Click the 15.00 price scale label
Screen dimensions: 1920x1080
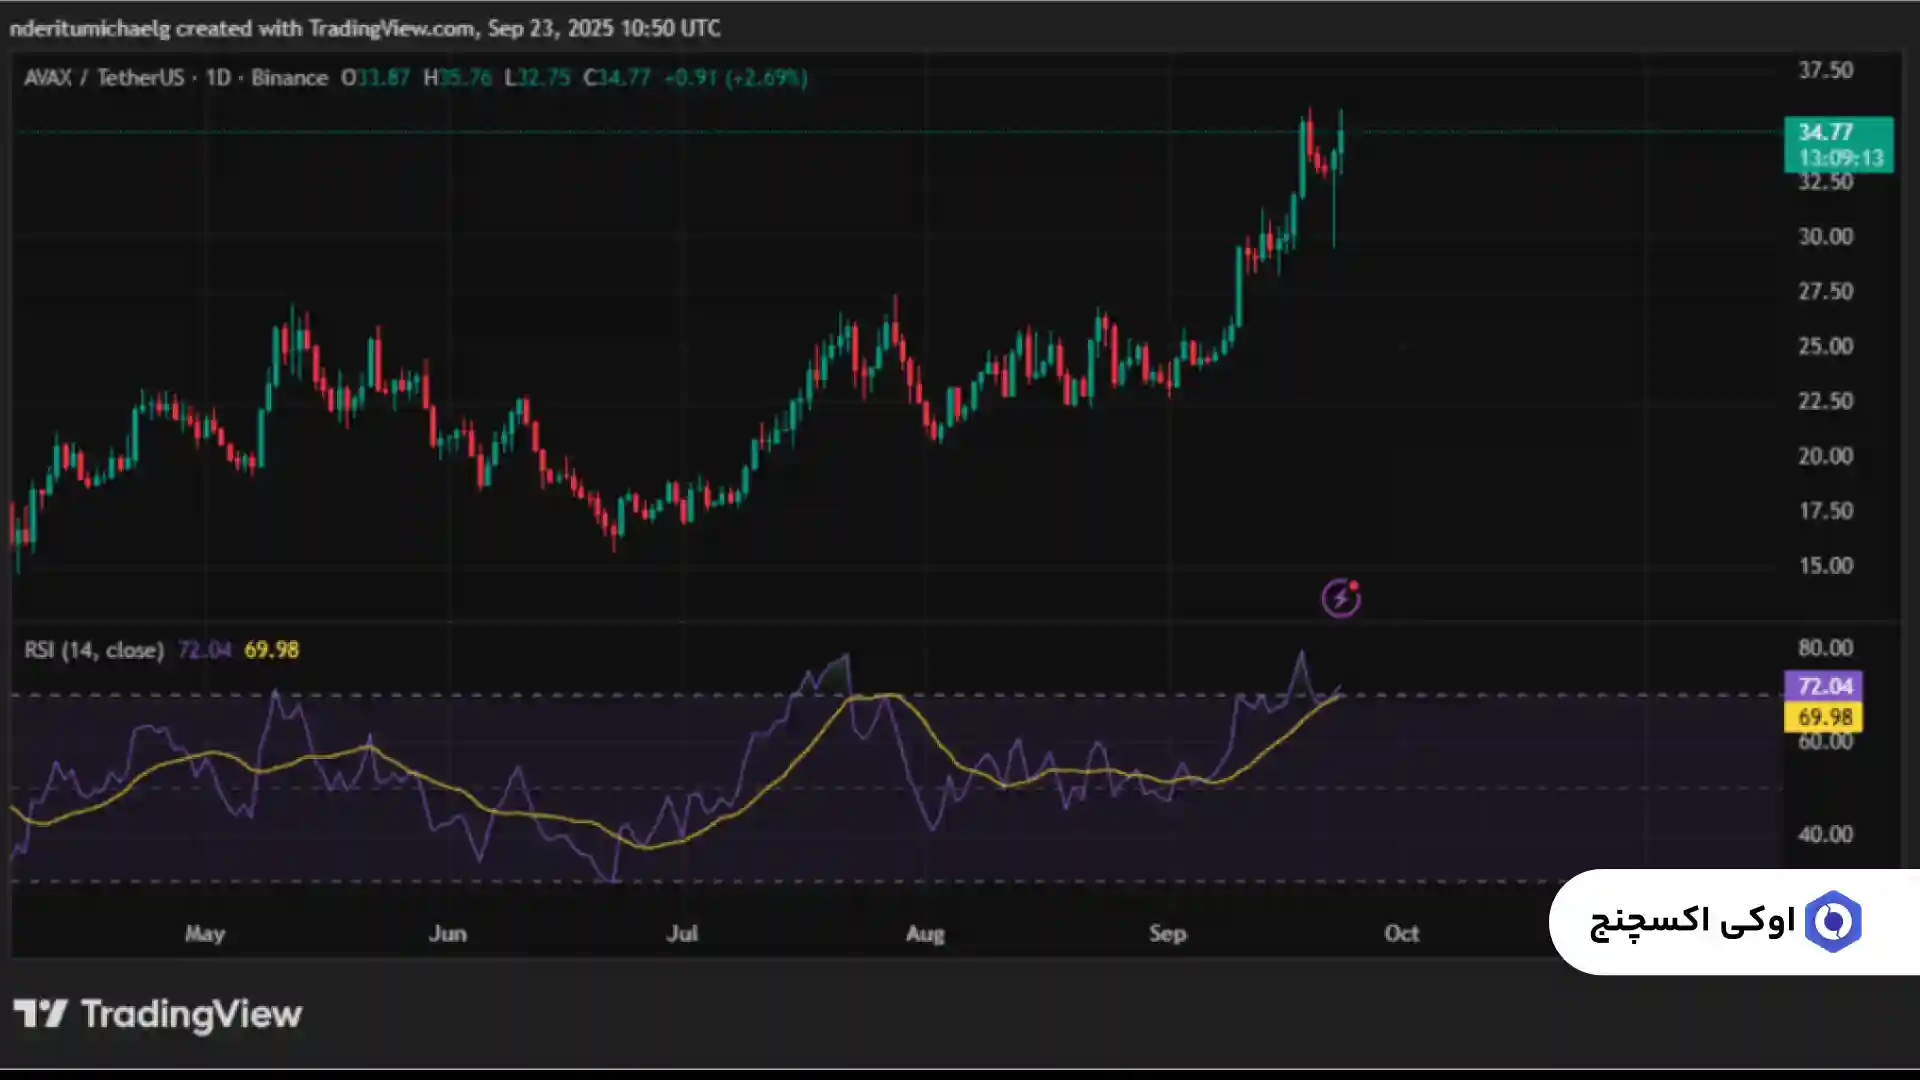[1825, 566]
